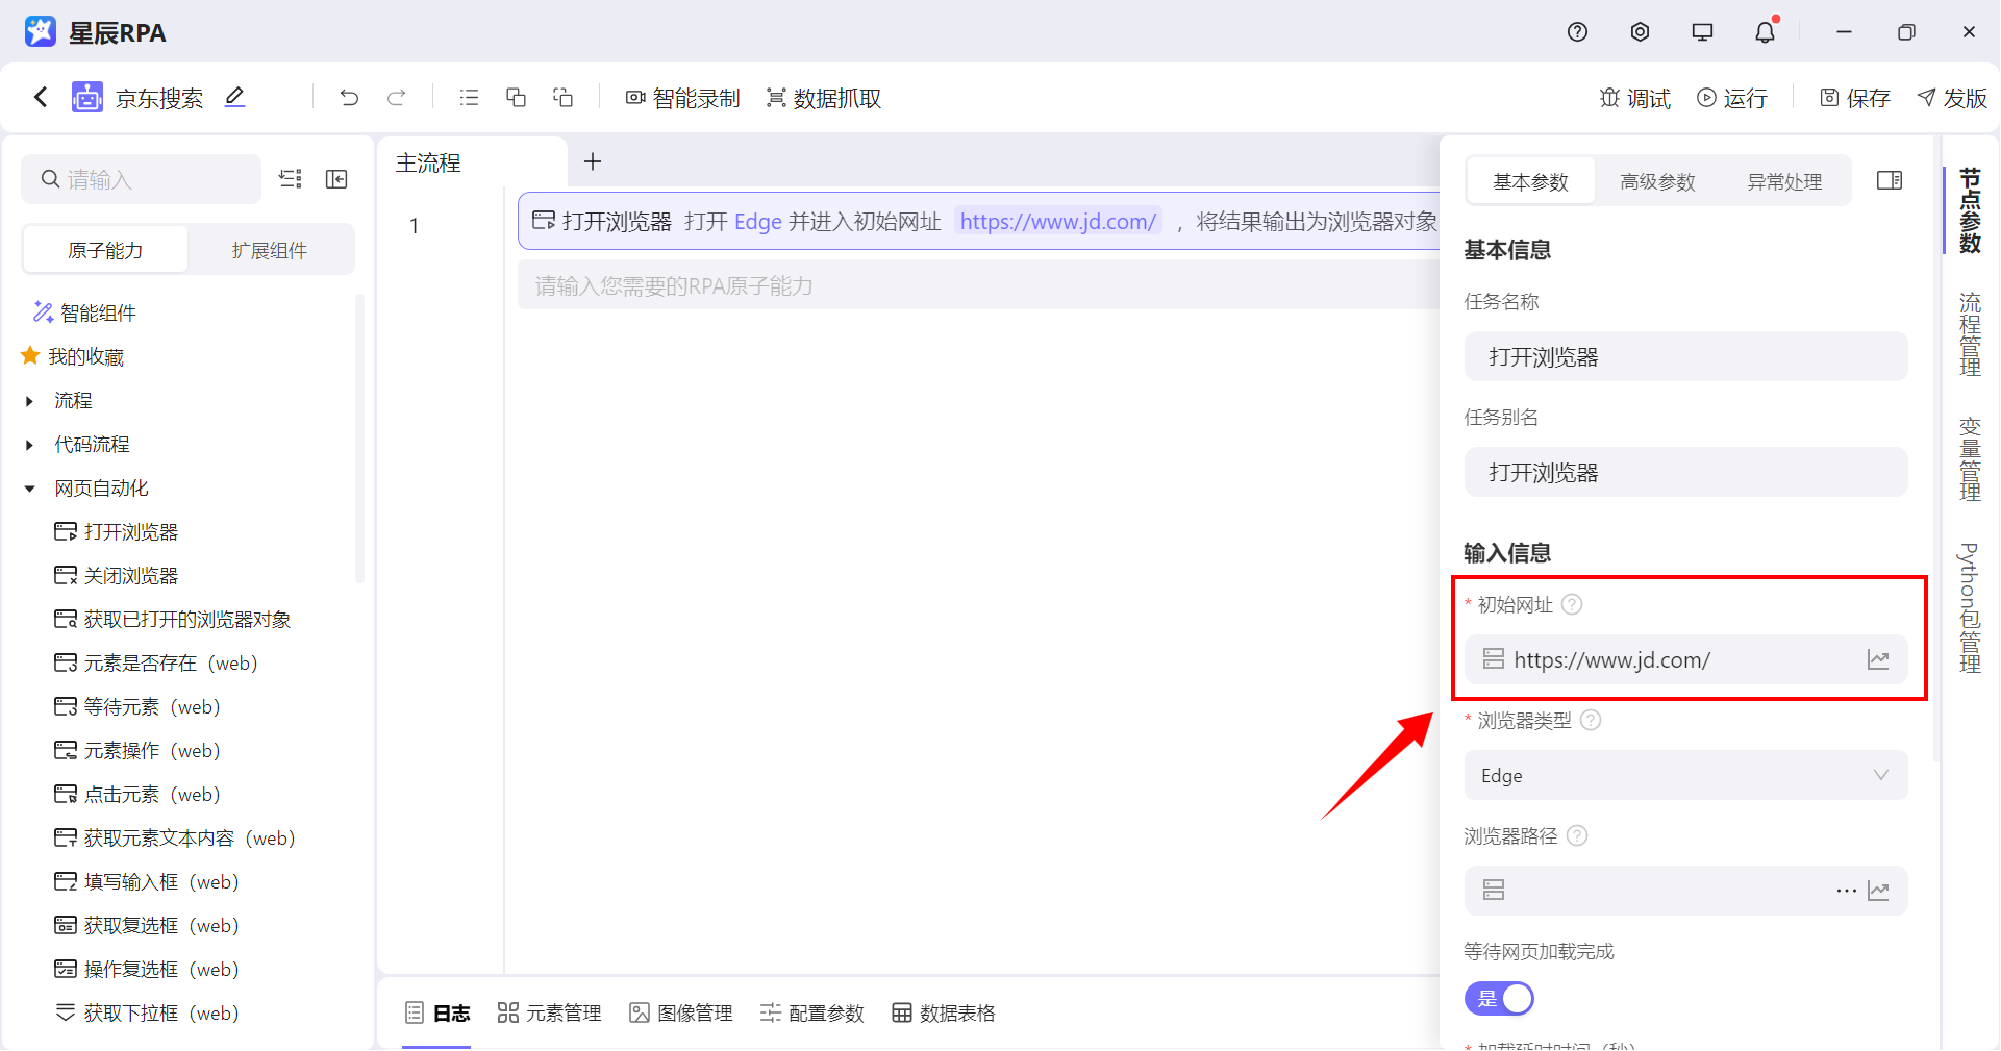Expand the 代码流程 tree node

pyautogui.click(x=29, y=445)
